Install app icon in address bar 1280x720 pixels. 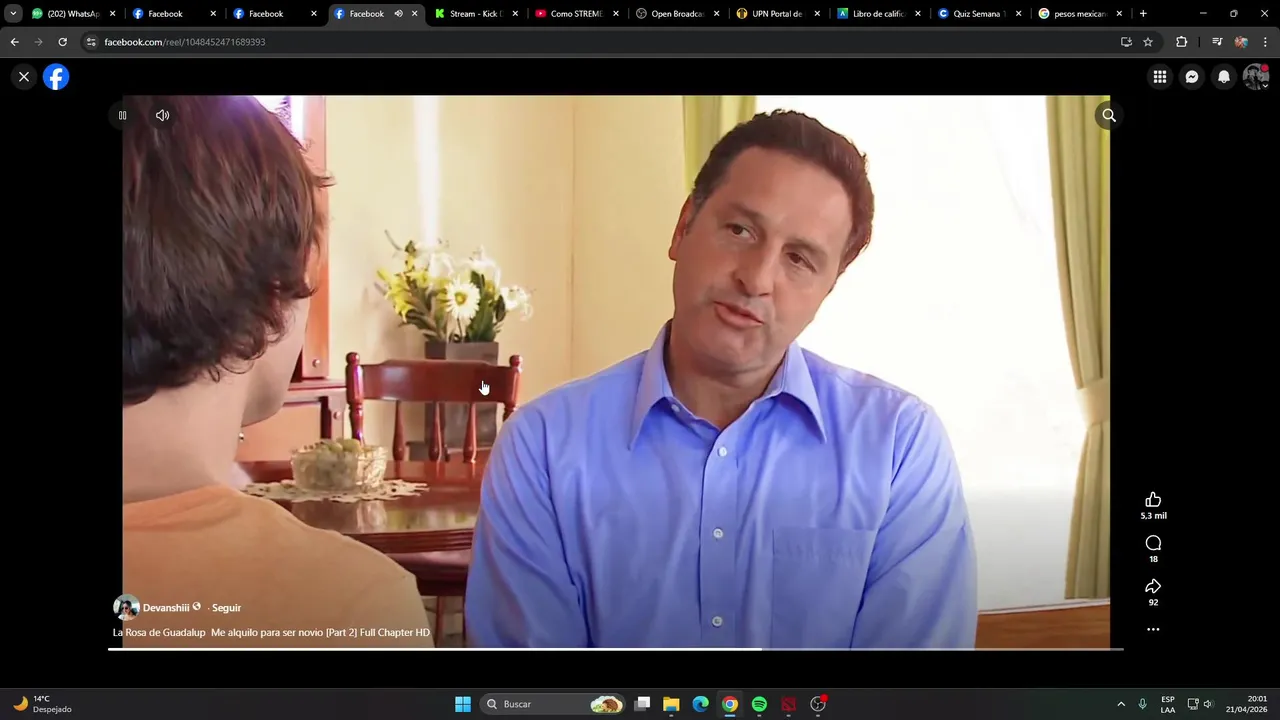click(1126, 42)
